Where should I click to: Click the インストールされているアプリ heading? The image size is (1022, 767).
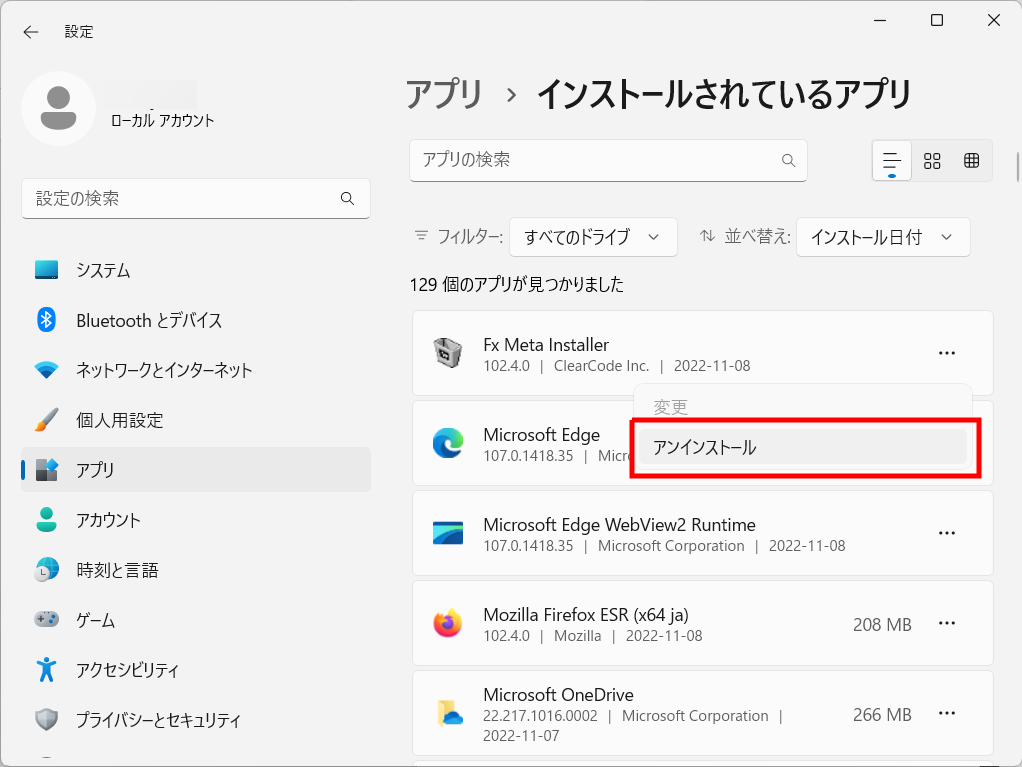pyautogui.click(x=724, y=94)
